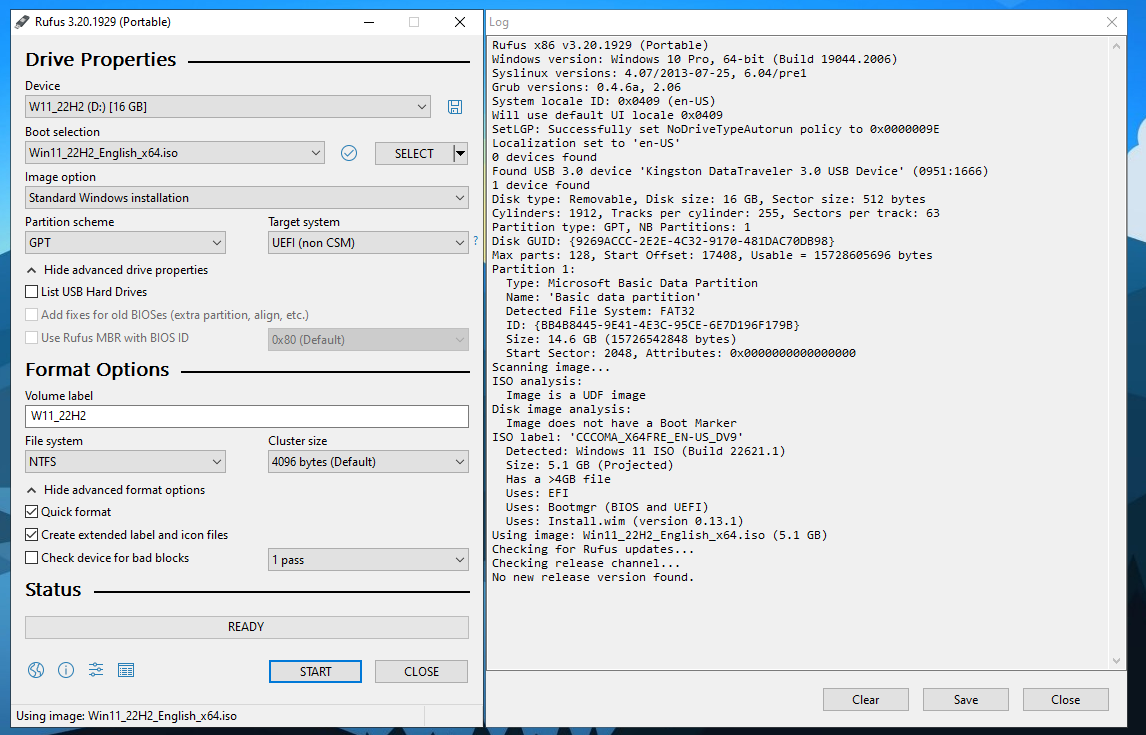Viewport: 1146px width, 735px height.
Task: Click the START button
Action: pyautogui.click(x=315, y=671)
